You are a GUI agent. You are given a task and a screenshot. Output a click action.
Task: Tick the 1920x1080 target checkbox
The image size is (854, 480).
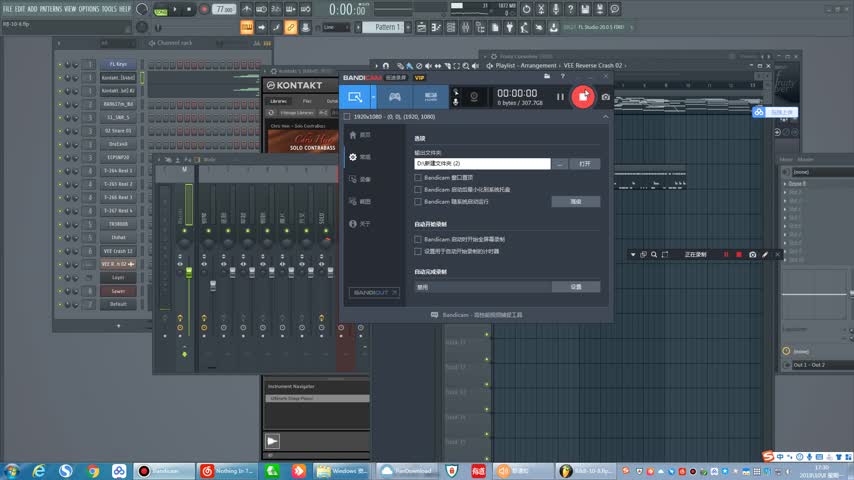tap(347, 117)
